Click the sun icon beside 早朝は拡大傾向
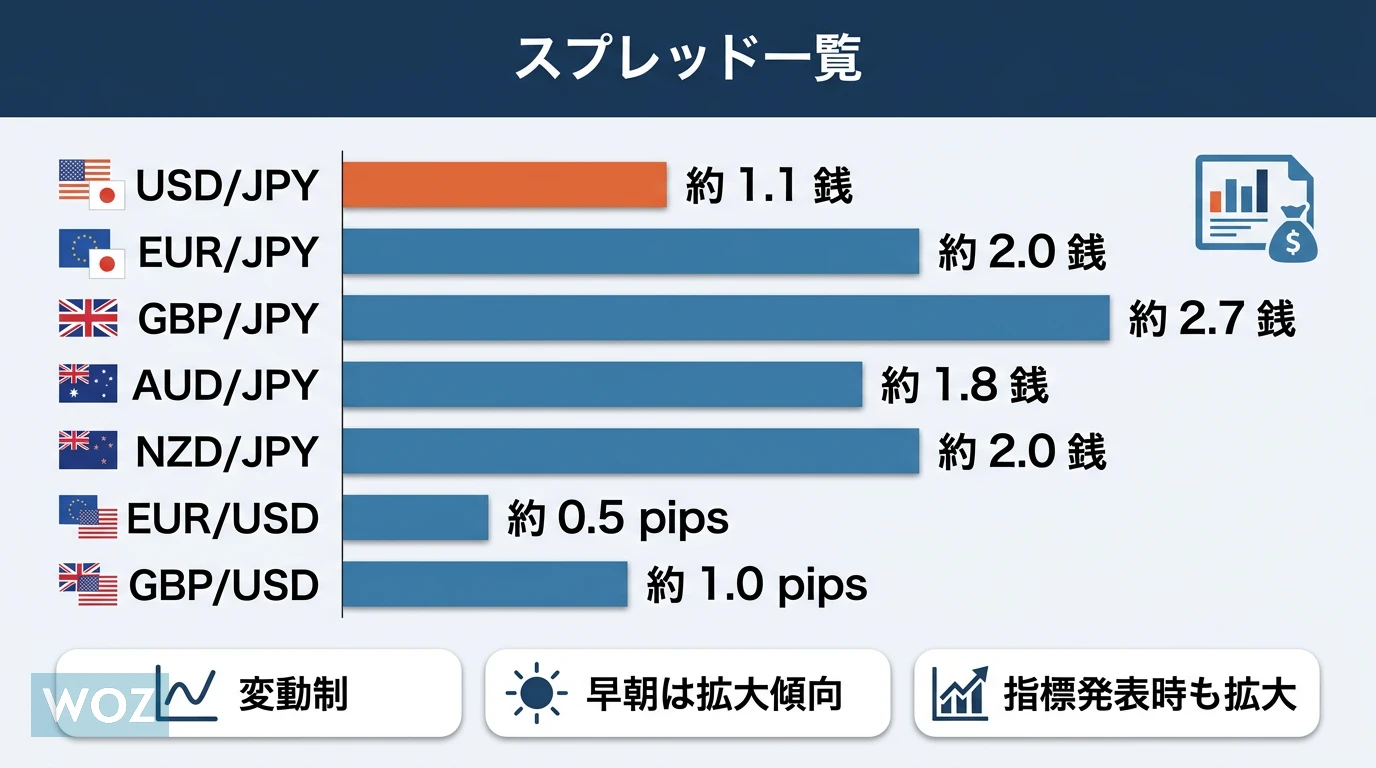Viewport: 1376px width, 768px height. 536,694
